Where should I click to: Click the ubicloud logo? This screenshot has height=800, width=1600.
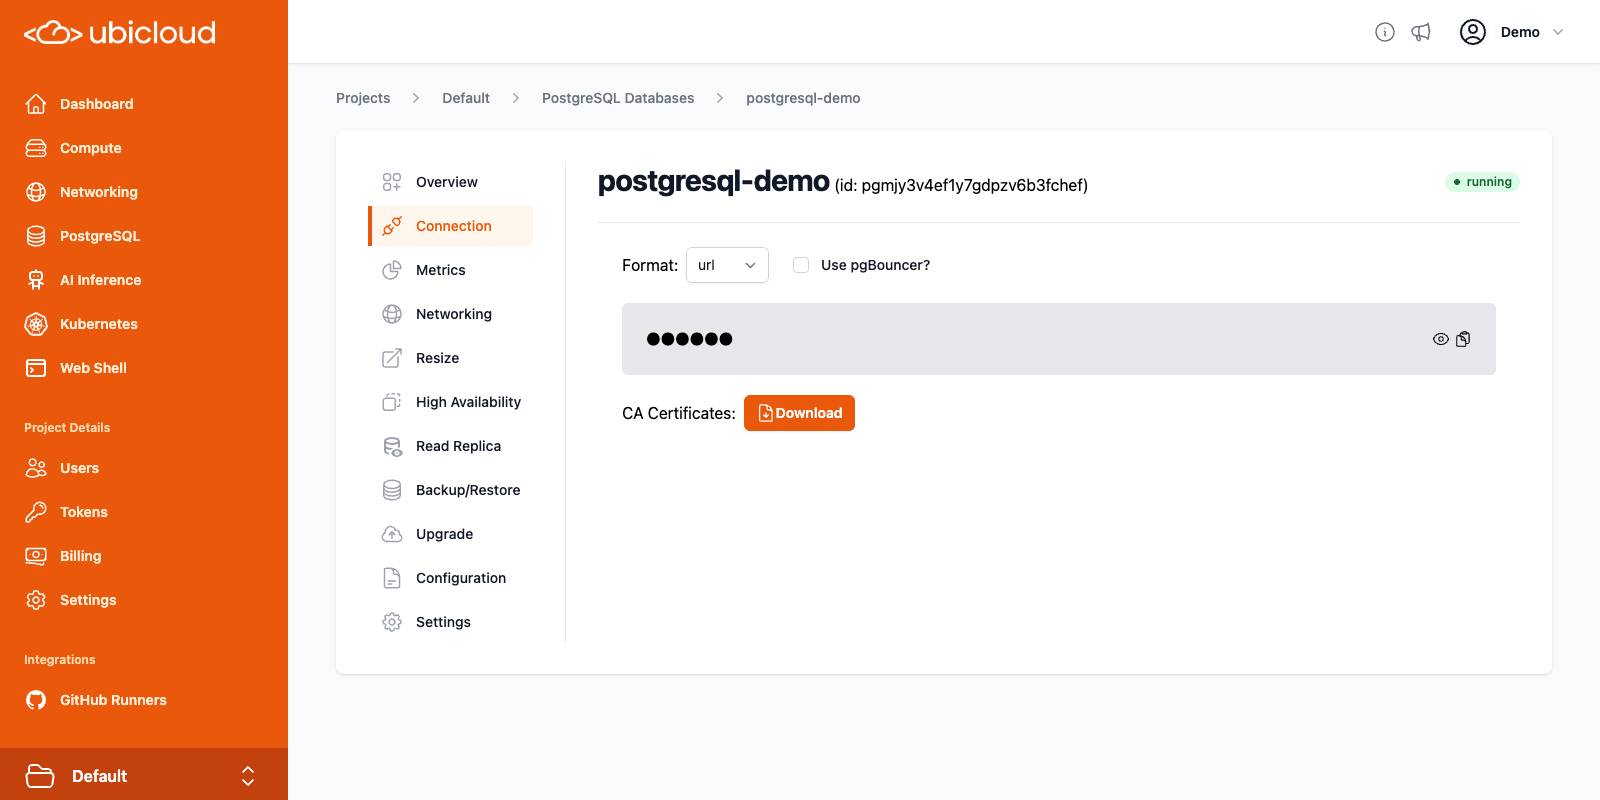click(120, 33)
